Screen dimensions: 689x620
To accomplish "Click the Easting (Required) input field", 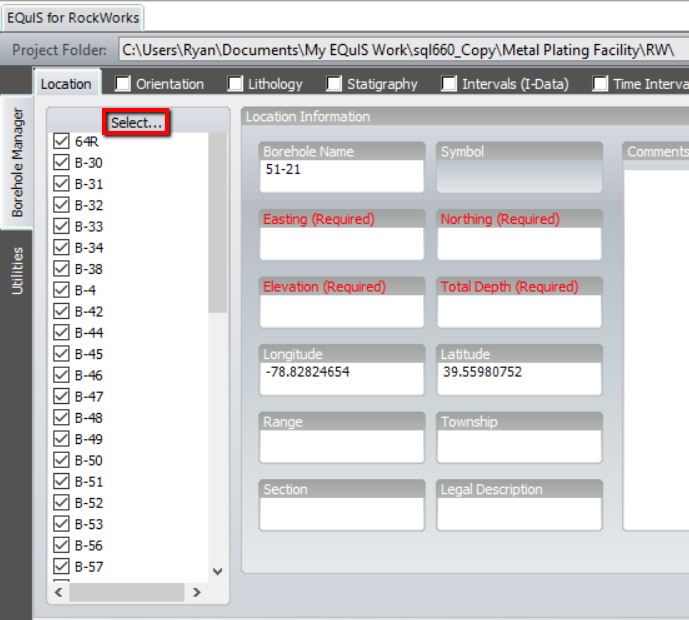I will 341,244.
